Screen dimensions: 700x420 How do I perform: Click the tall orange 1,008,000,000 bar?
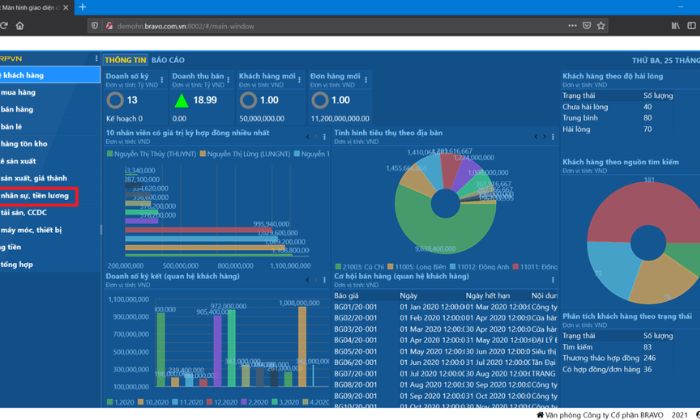pyautogui.click(x=302, y=346)
